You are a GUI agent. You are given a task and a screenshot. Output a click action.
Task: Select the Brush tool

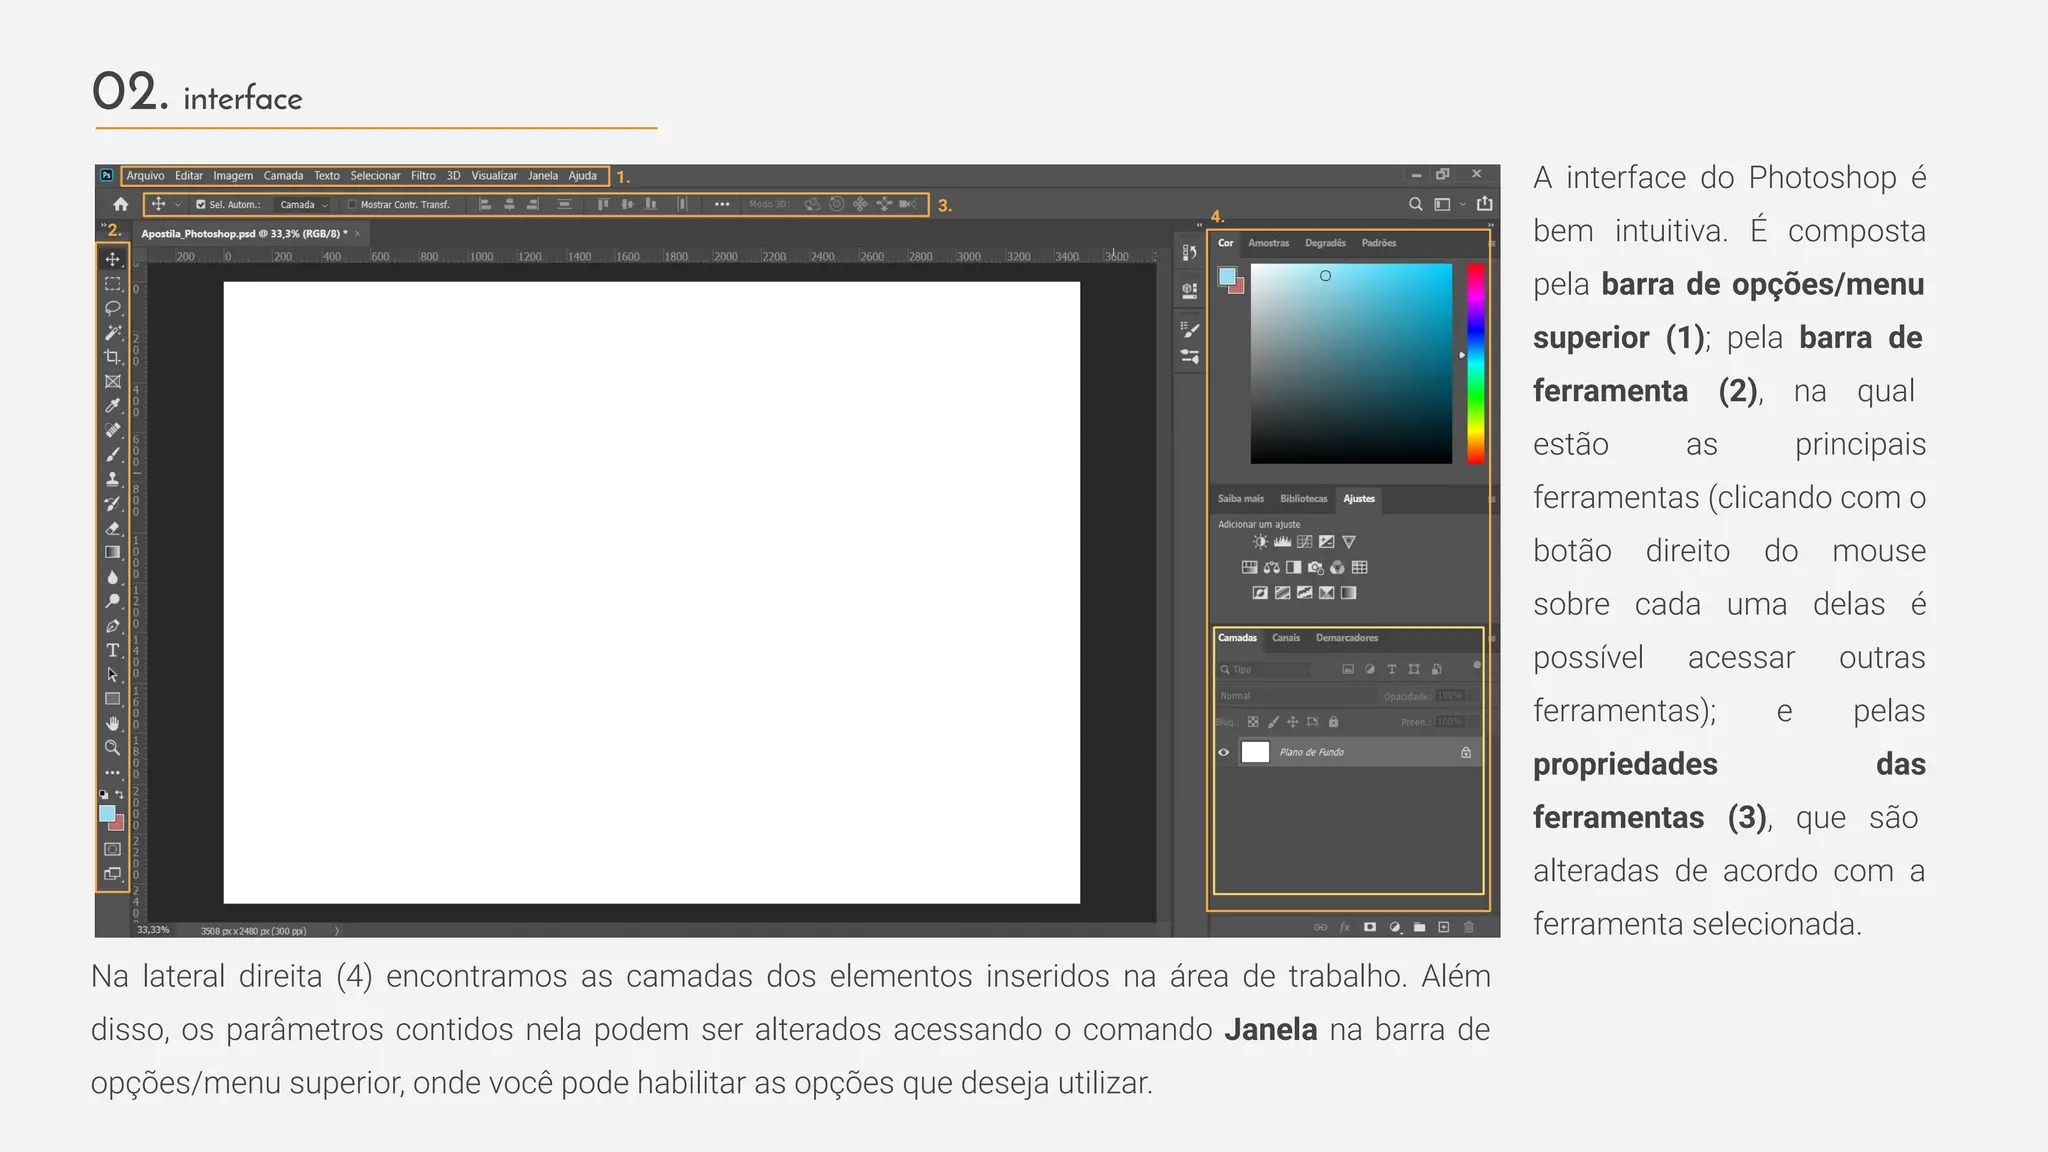pos(113,454)
